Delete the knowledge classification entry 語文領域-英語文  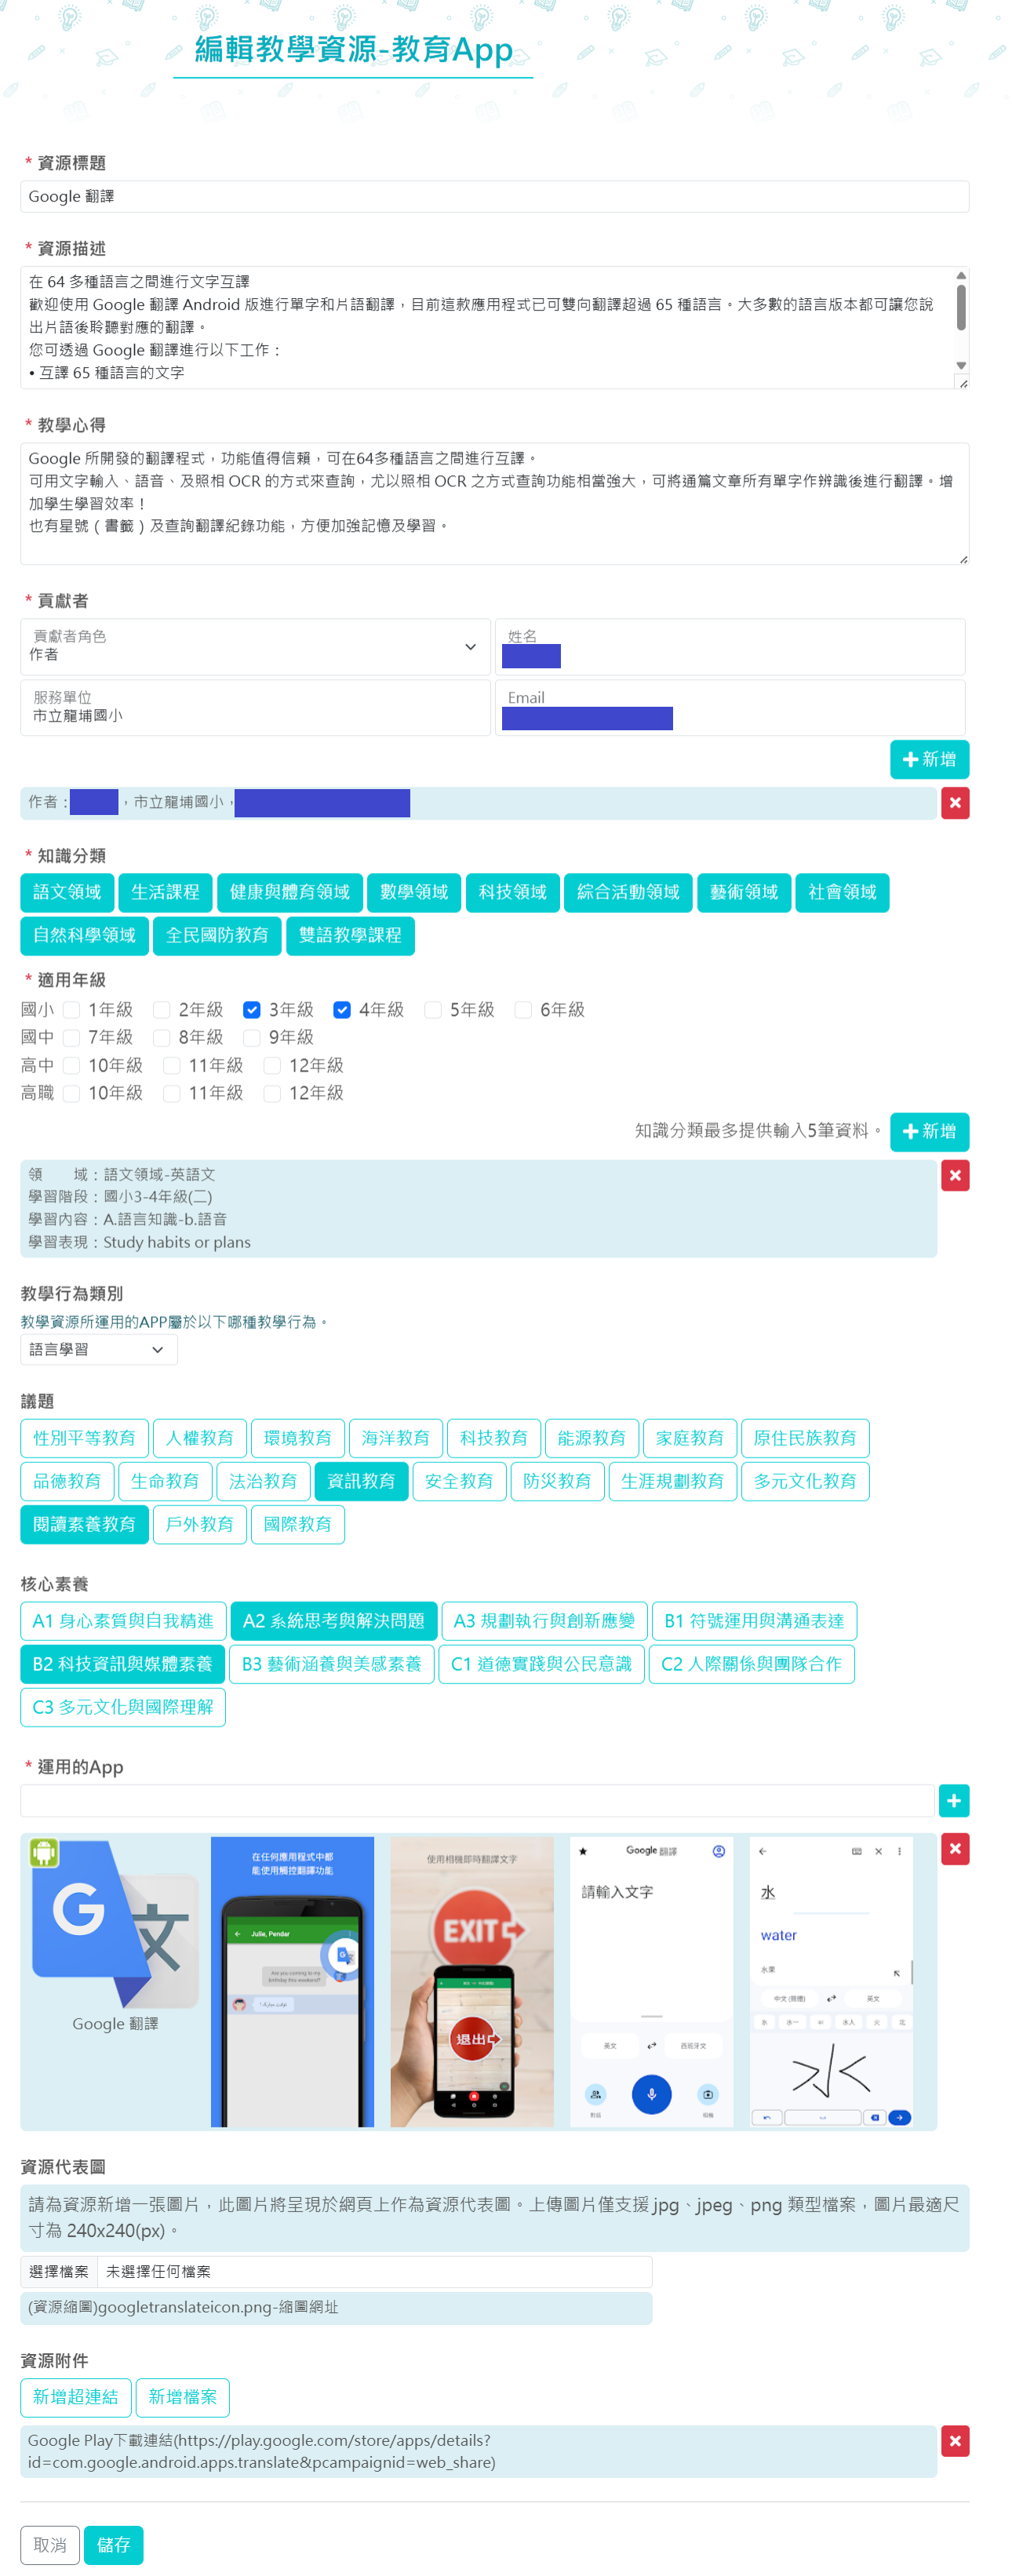[955, 1175]
